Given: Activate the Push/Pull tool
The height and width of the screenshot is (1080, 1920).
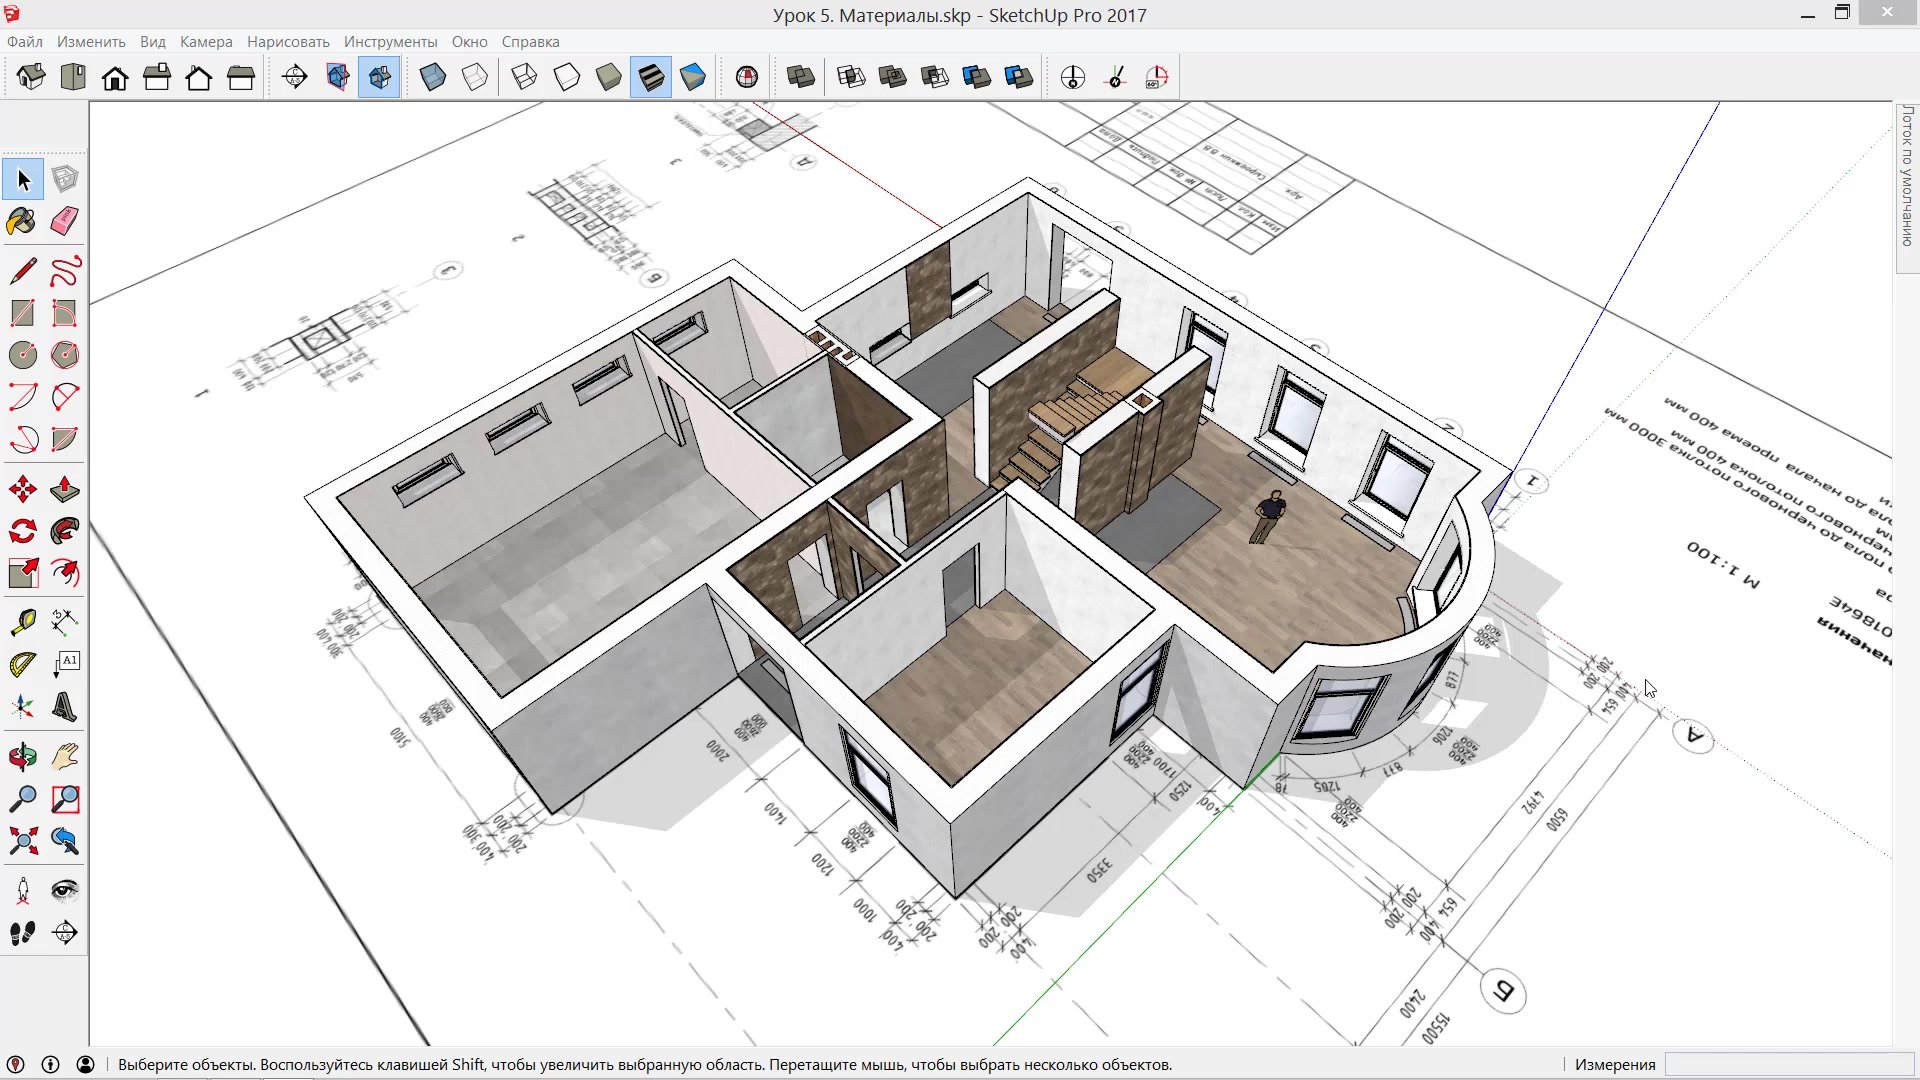Looking at the screenshot, I should [x=64, y=489].
